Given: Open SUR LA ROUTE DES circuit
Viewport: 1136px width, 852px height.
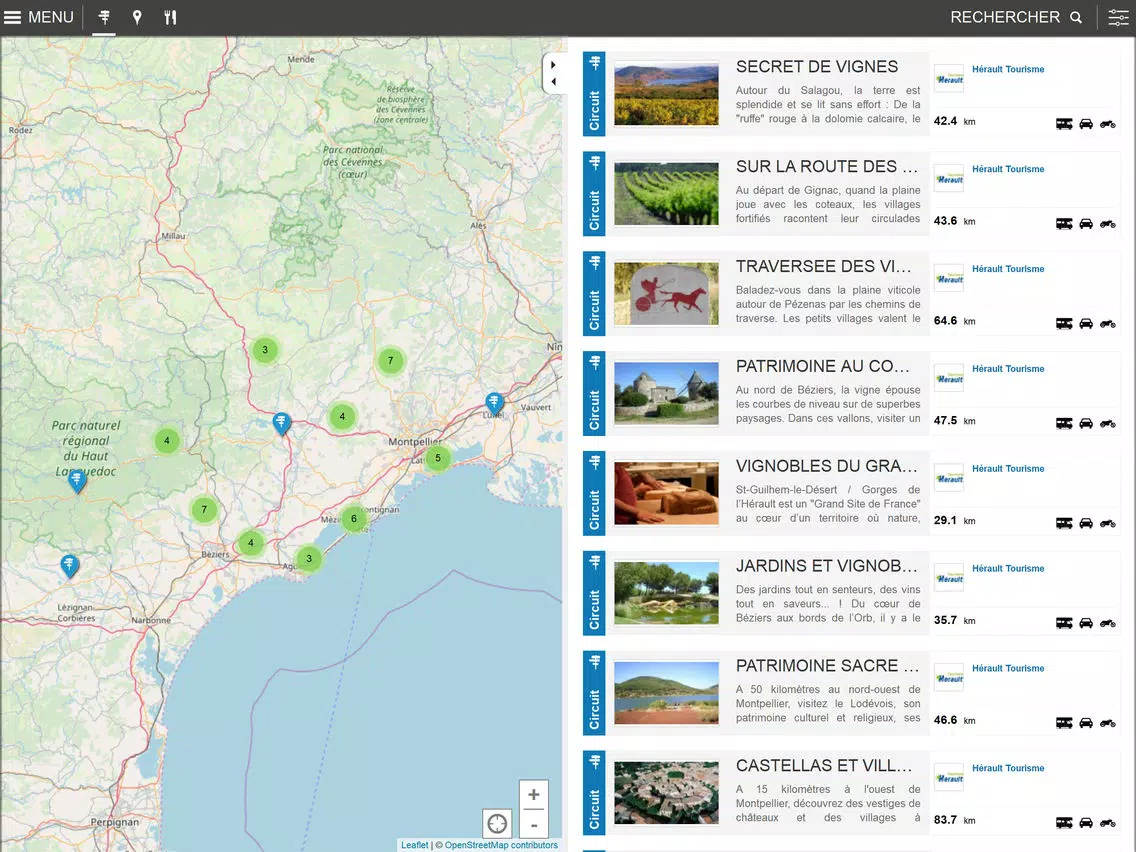Looking at the screenshot, I should pyautogui.click(x=827, y=167).
